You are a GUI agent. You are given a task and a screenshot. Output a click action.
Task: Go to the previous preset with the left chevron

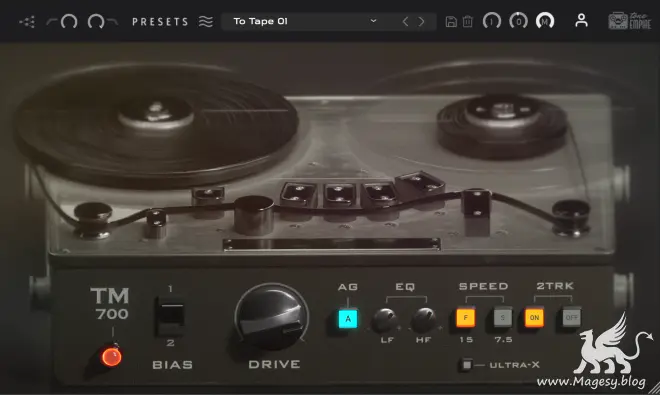(405, 21)
